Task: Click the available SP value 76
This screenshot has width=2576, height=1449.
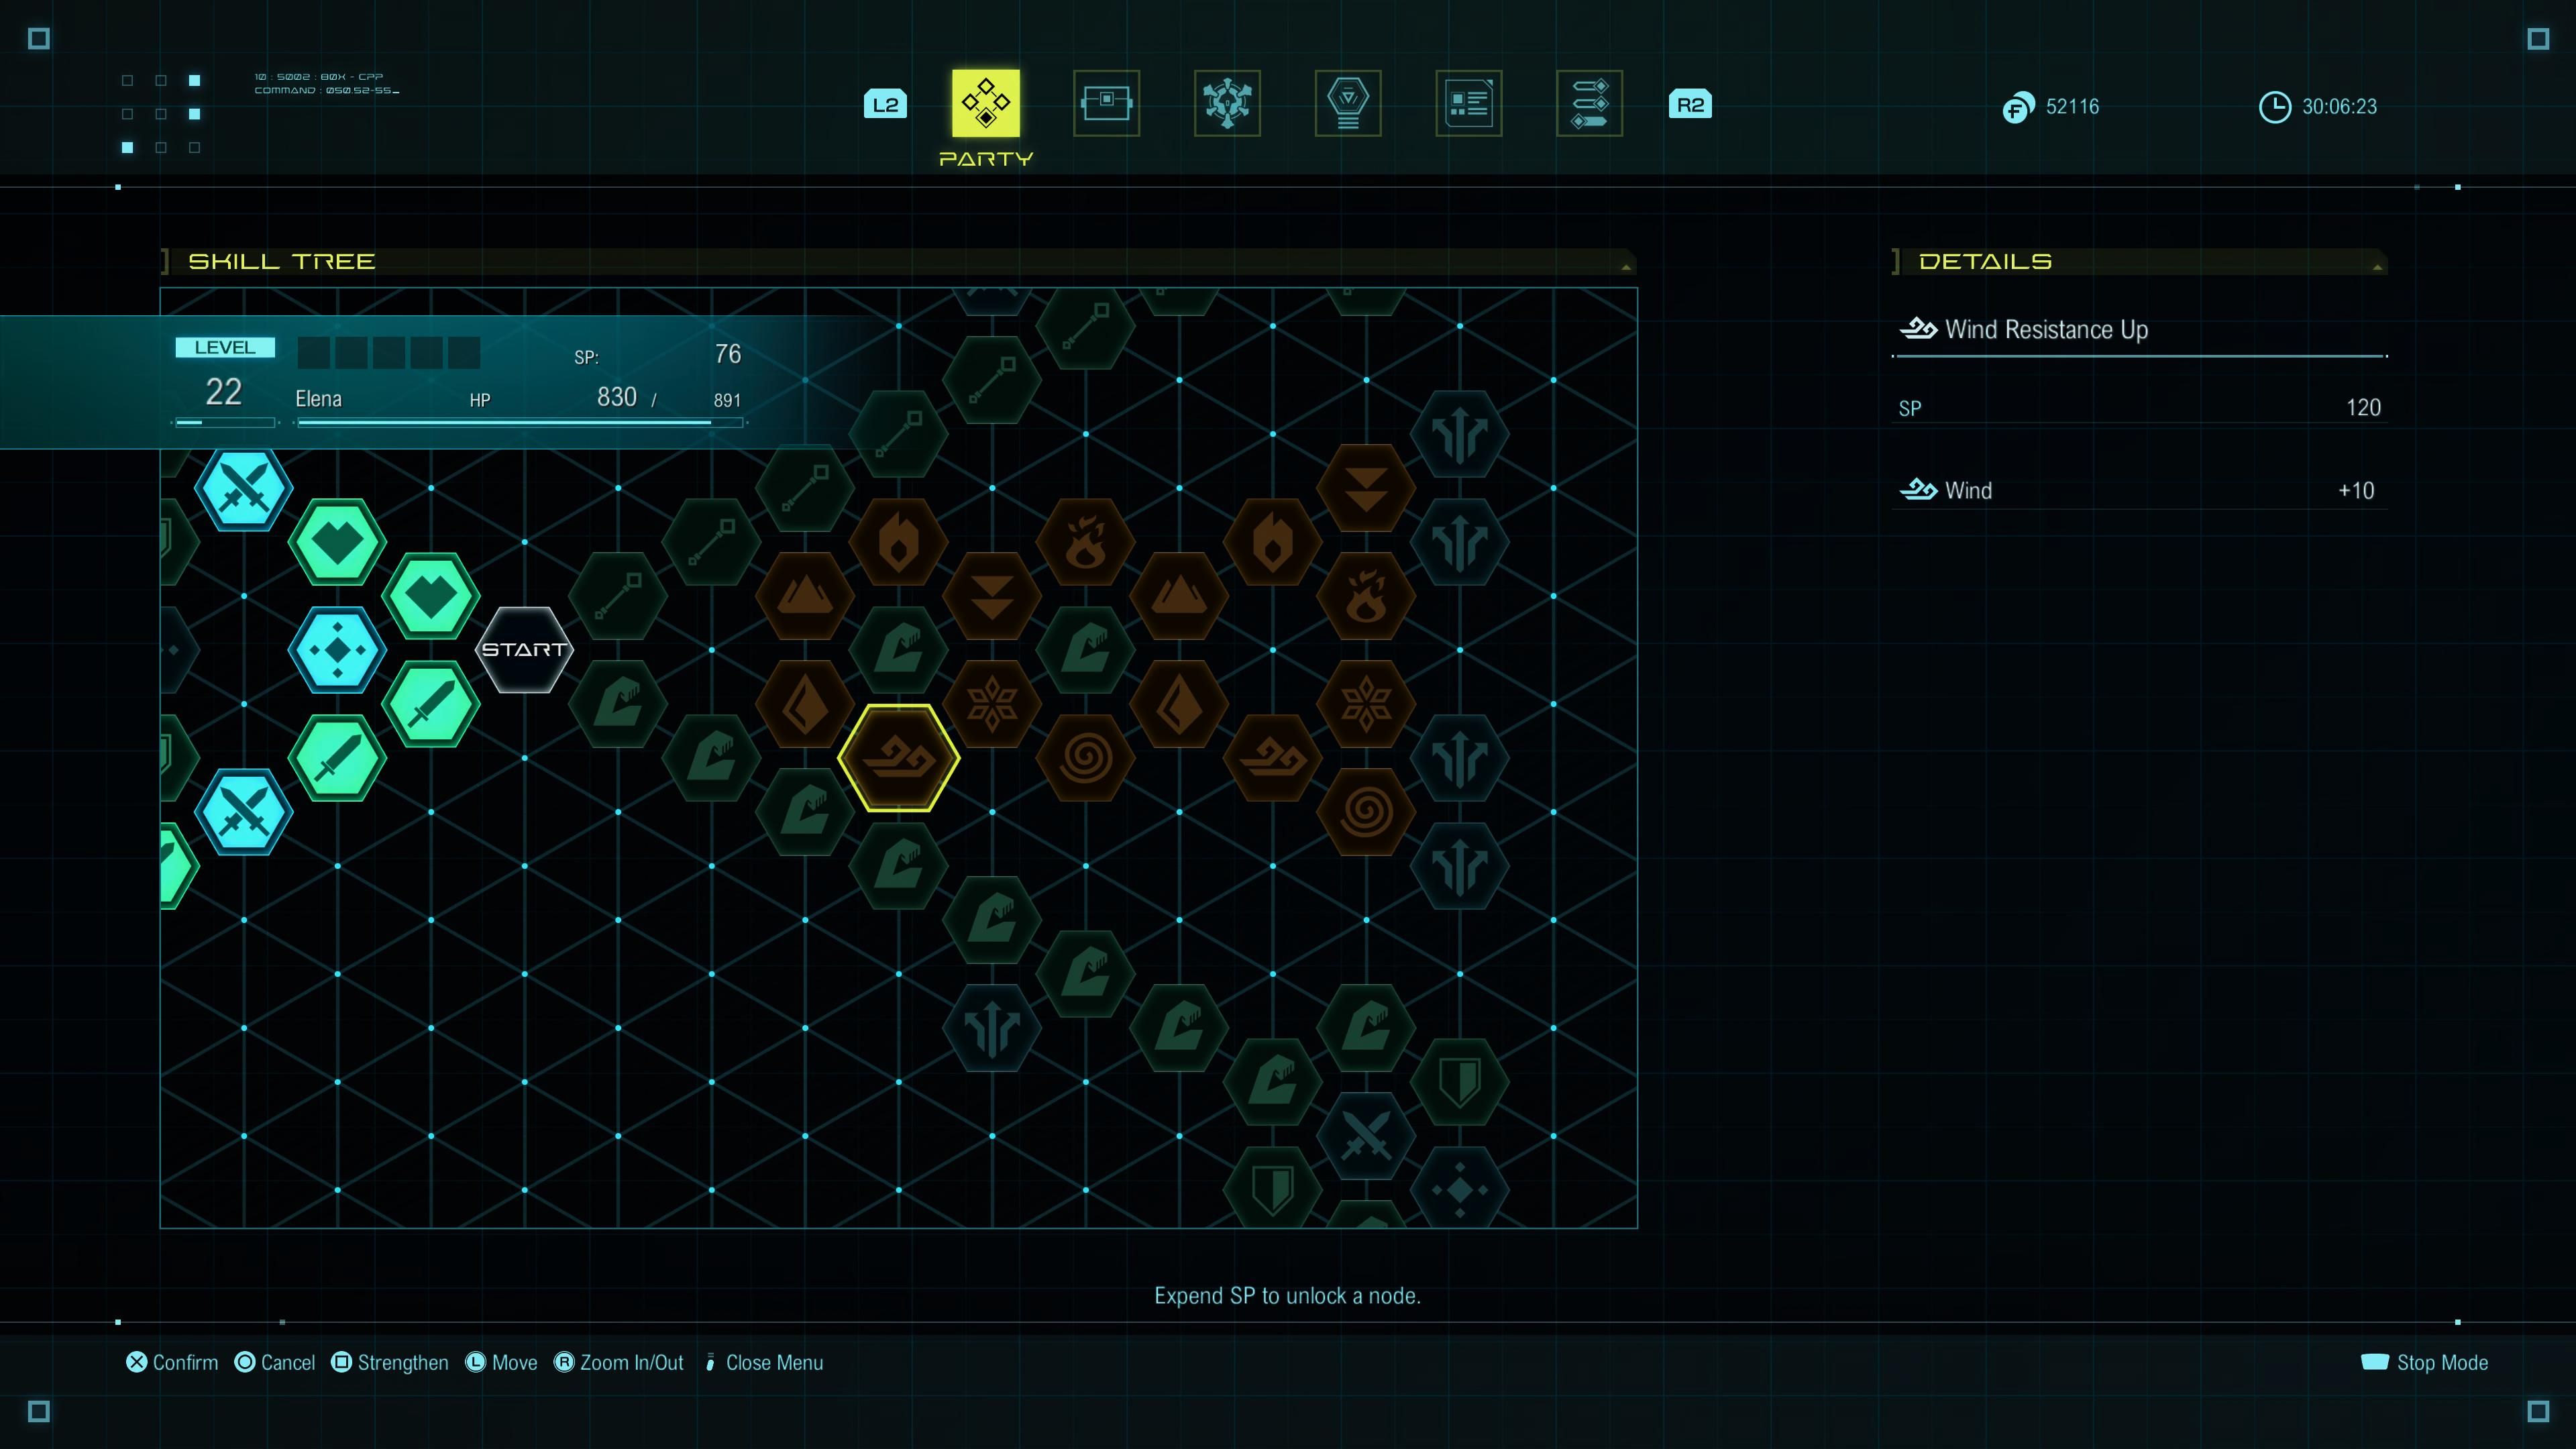Action: (728, 353)
